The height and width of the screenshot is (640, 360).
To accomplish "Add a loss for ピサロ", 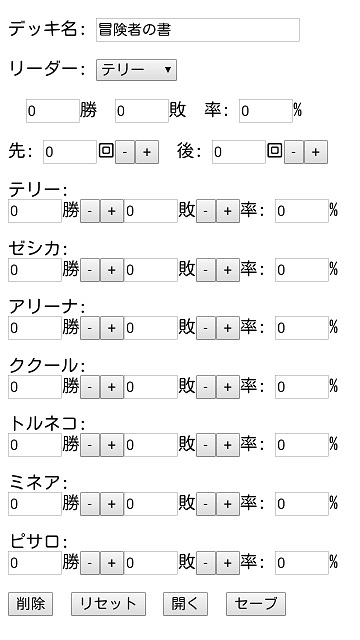I will (228, 563).
